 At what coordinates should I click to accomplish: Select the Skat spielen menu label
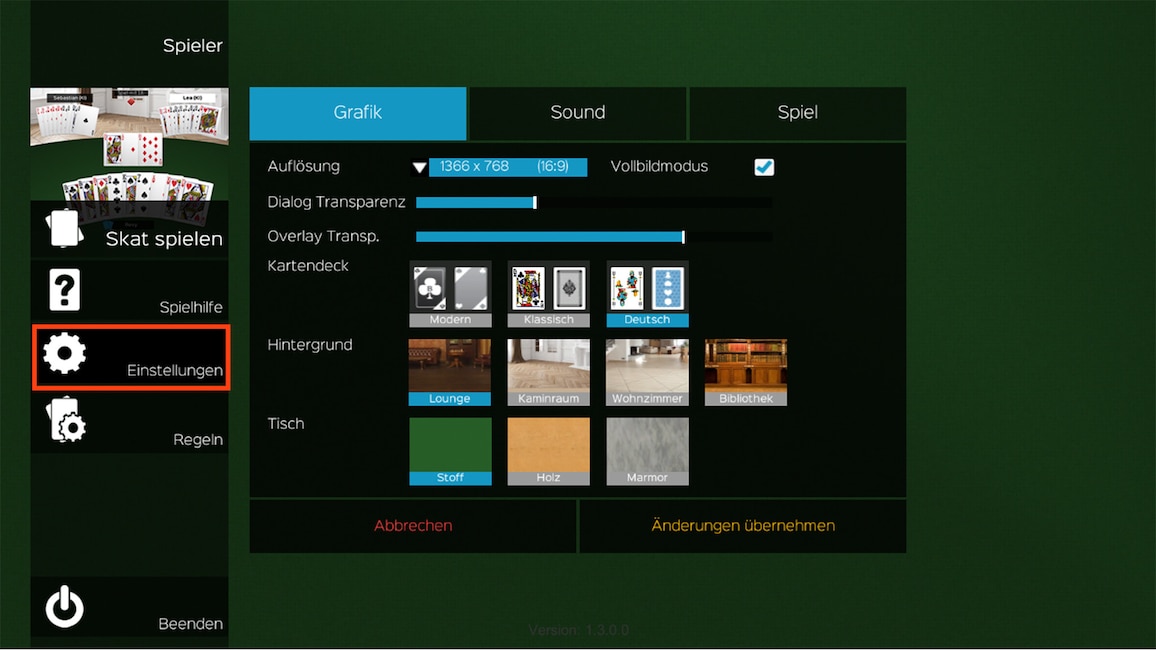point(164,239)
